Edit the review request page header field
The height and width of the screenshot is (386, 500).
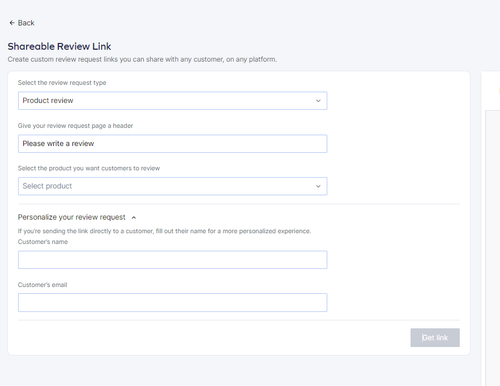click(x=173, y=144)
